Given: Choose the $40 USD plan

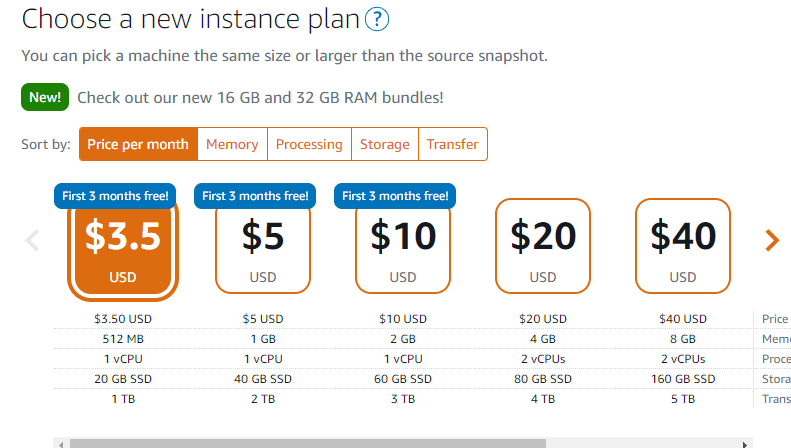Looking at the screenshot, I should click(x=683, y=246).
